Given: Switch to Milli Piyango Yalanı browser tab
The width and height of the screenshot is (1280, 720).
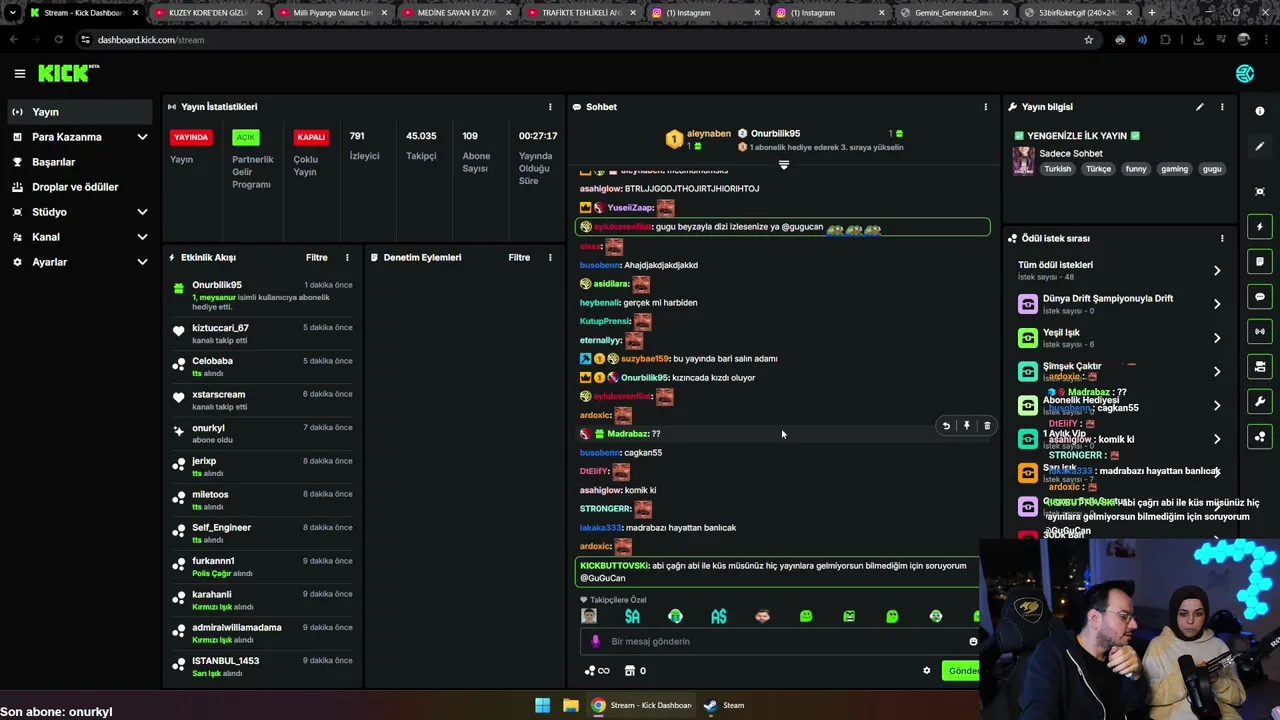Looking at the screenshot, I should coord(330,13).
